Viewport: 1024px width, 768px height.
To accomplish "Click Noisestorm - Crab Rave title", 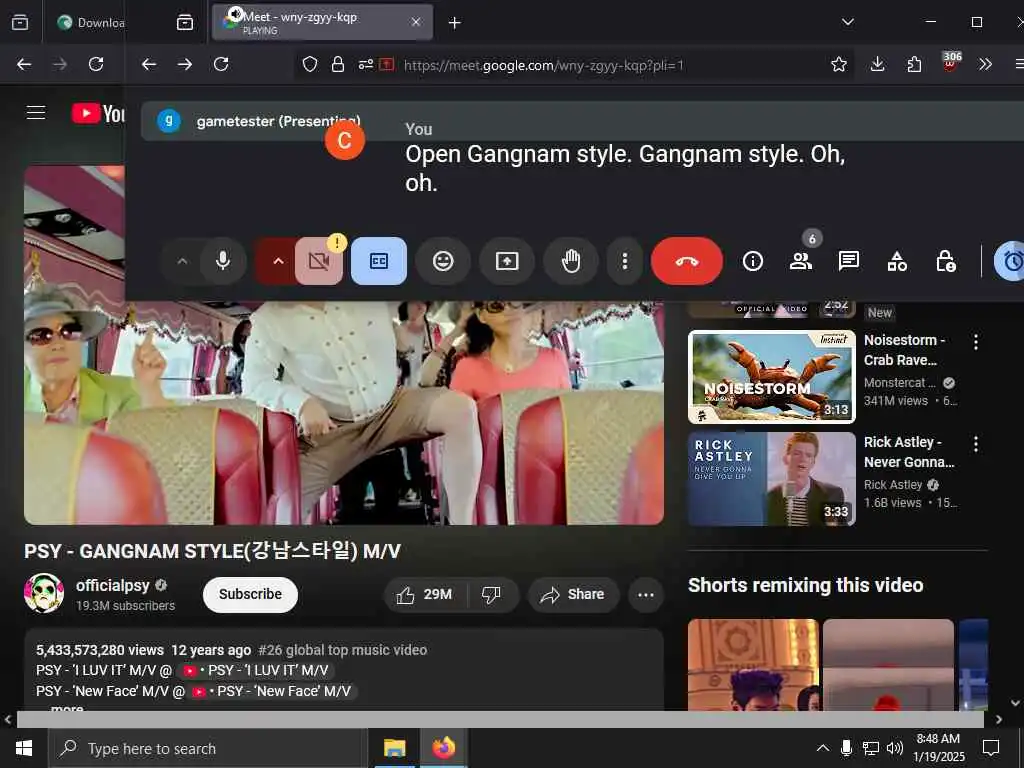I will [904, 350].
